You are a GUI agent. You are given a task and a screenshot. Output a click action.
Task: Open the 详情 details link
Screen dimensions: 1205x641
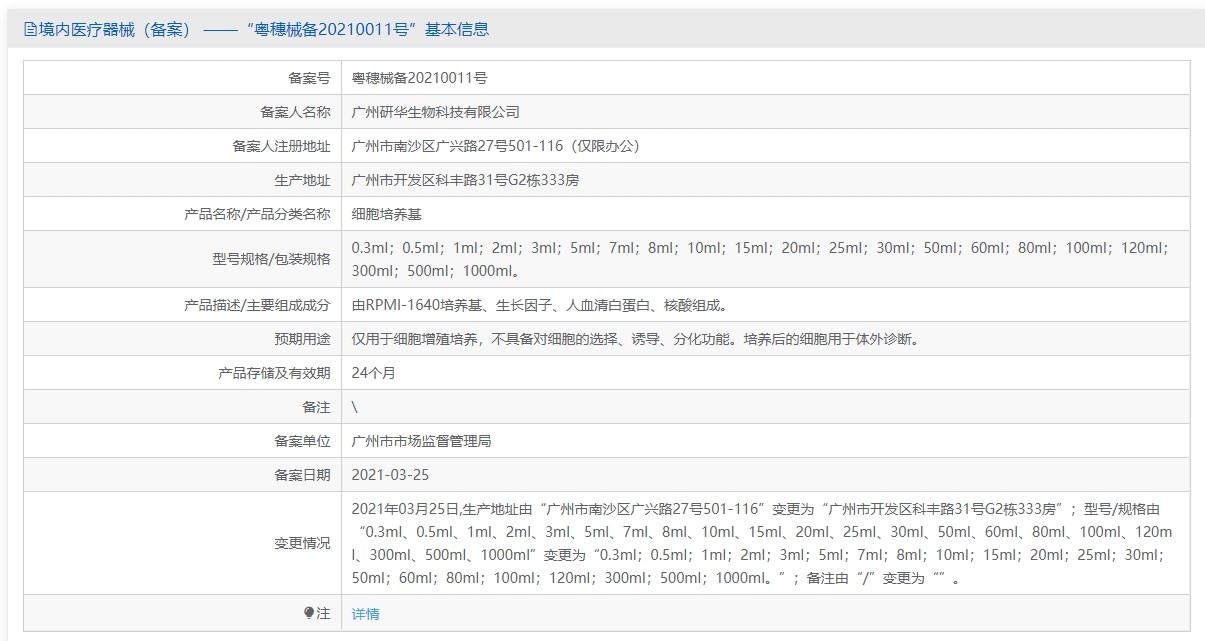[x=365, y=614]
